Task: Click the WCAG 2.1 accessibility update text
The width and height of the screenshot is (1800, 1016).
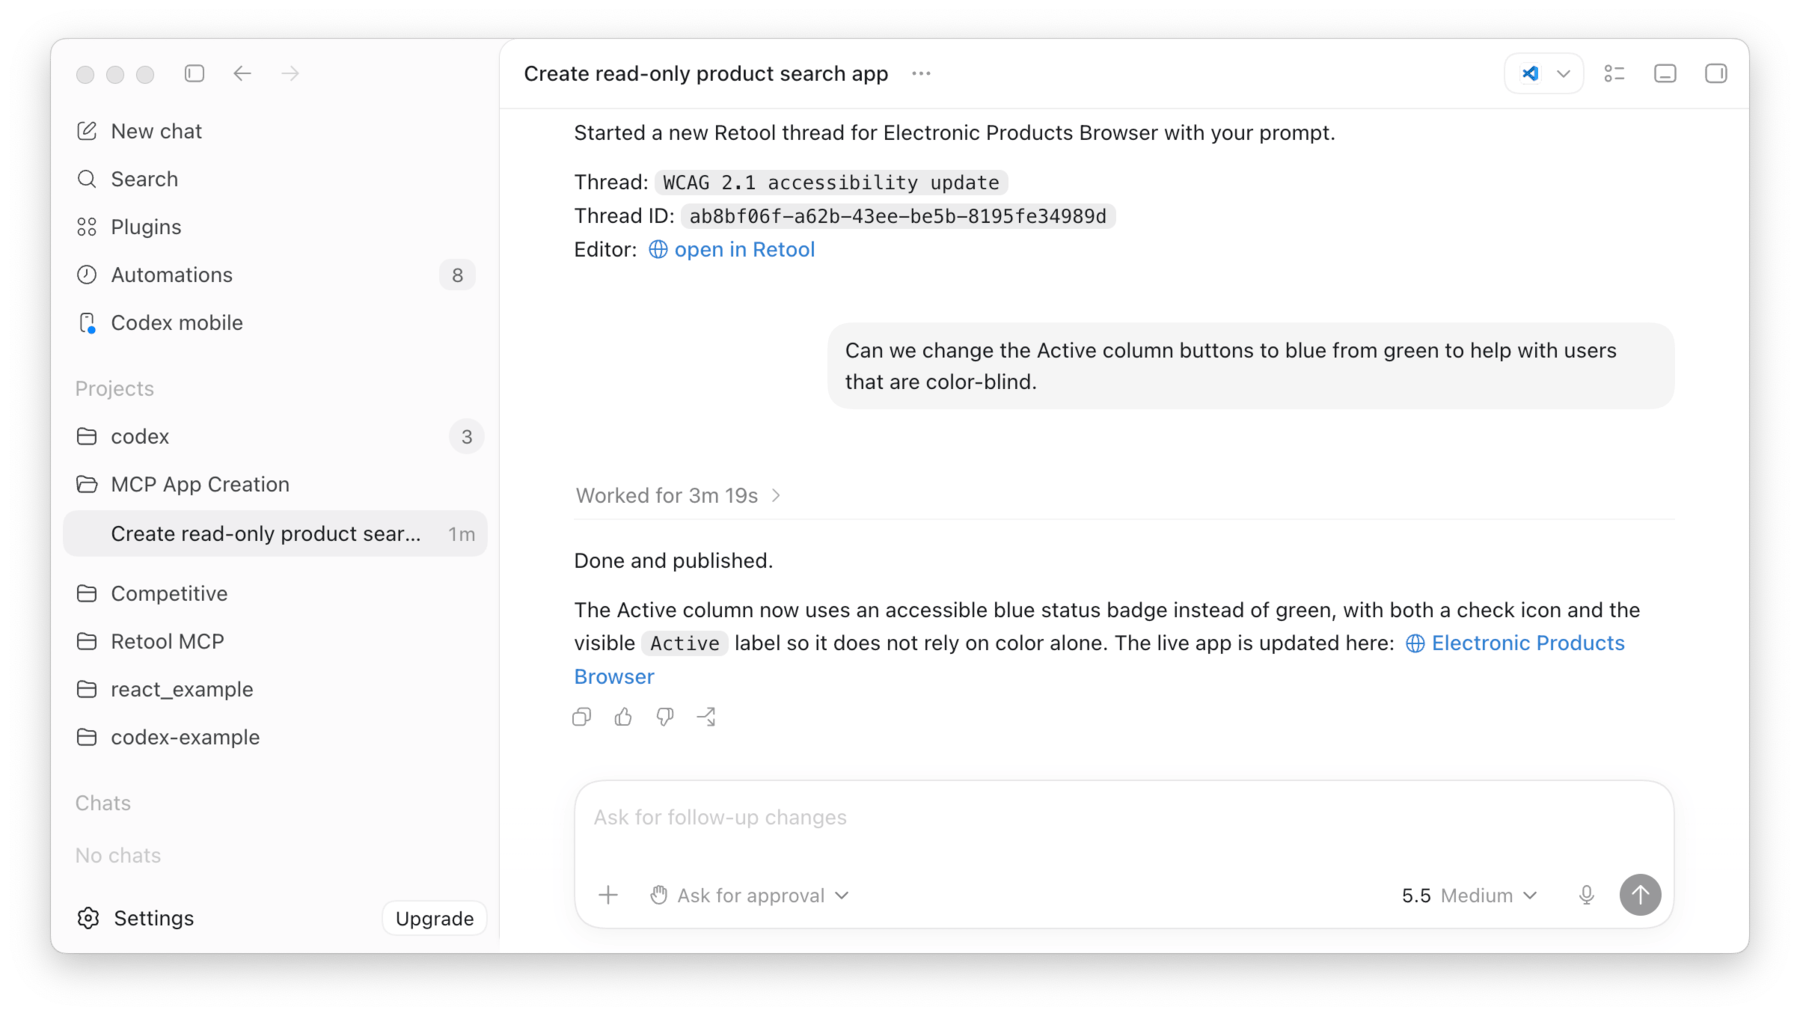Action: pyautogui.click(x=831, y=182)
